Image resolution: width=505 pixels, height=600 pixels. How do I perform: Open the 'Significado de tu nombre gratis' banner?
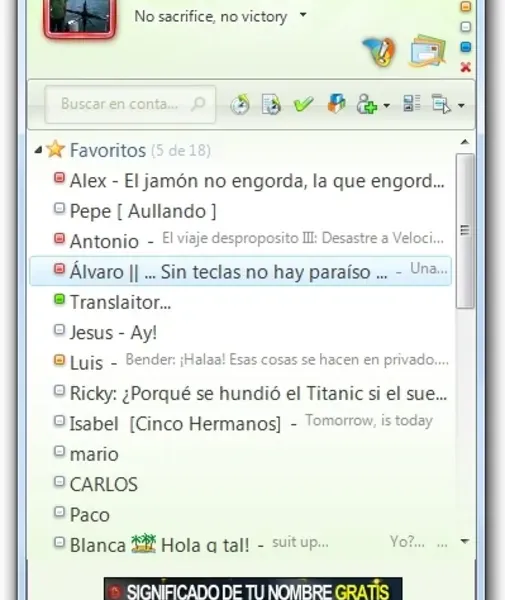(x=253, y=589)
